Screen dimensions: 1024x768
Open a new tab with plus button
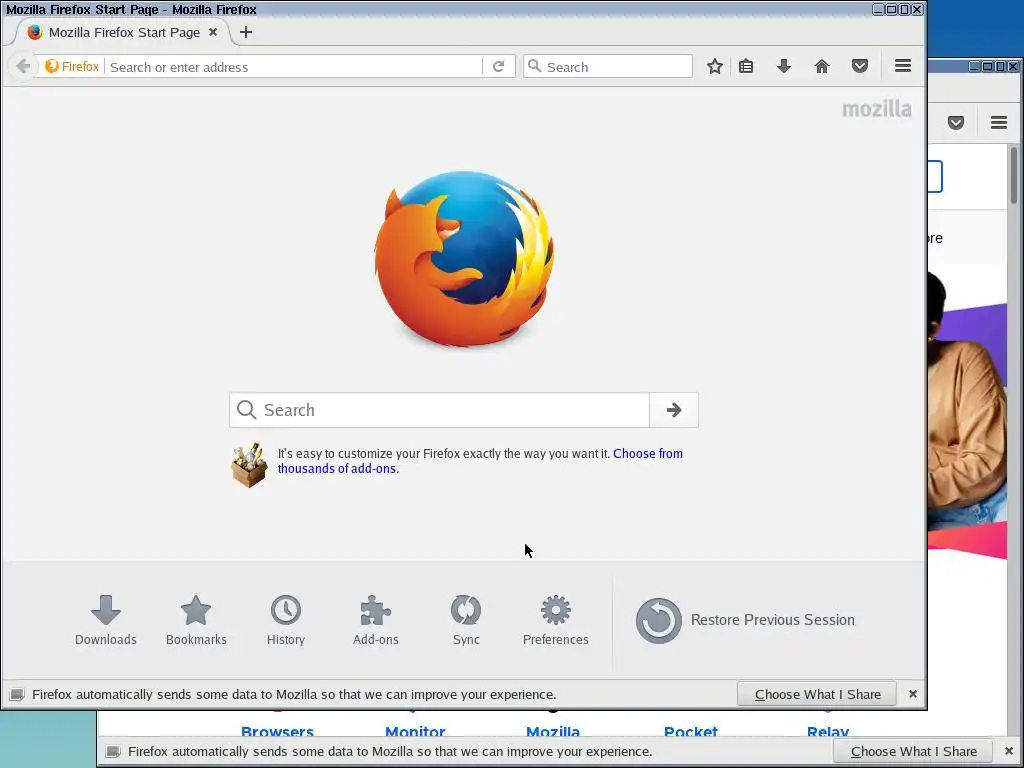coord(246,32)
